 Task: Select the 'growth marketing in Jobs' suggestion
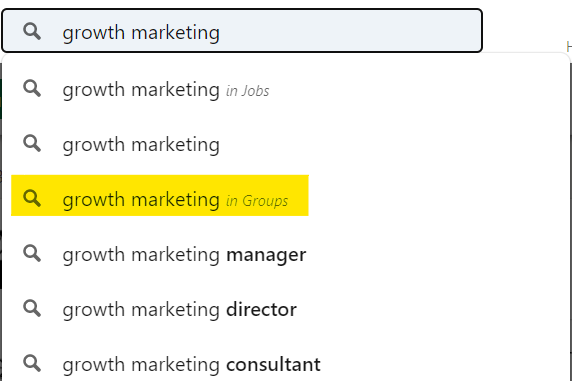click(286, 89)
